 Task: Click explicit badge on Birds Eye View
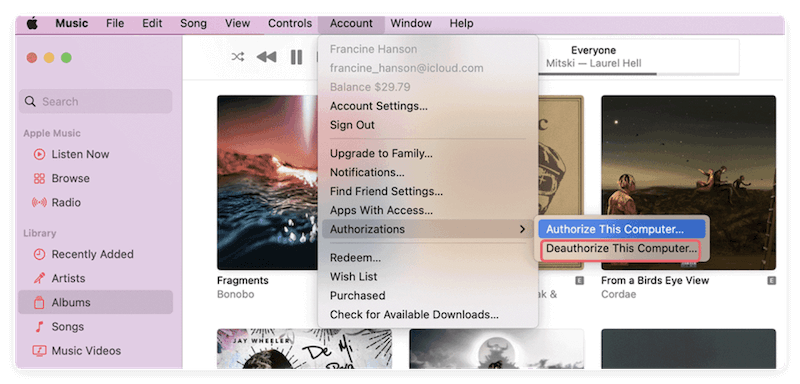click(x=771, y=280)
